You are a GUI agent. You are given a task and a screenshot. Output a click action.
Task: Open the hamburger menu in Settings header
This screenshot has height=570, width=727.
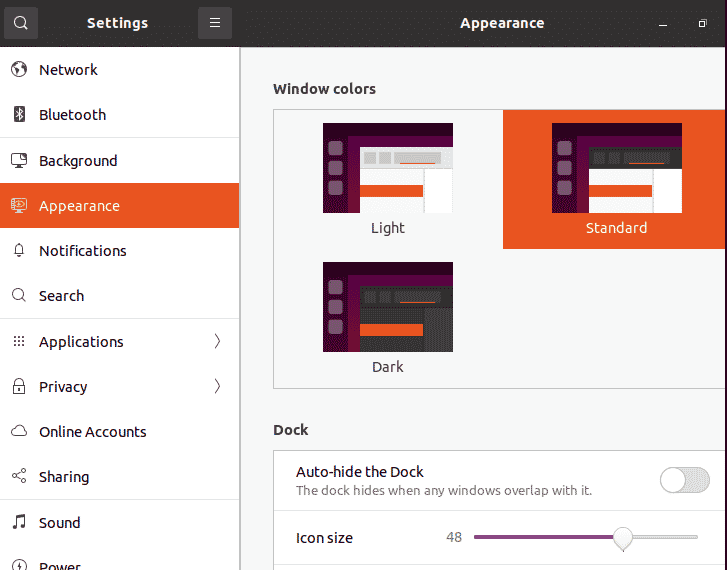click(x=215, y=23)
